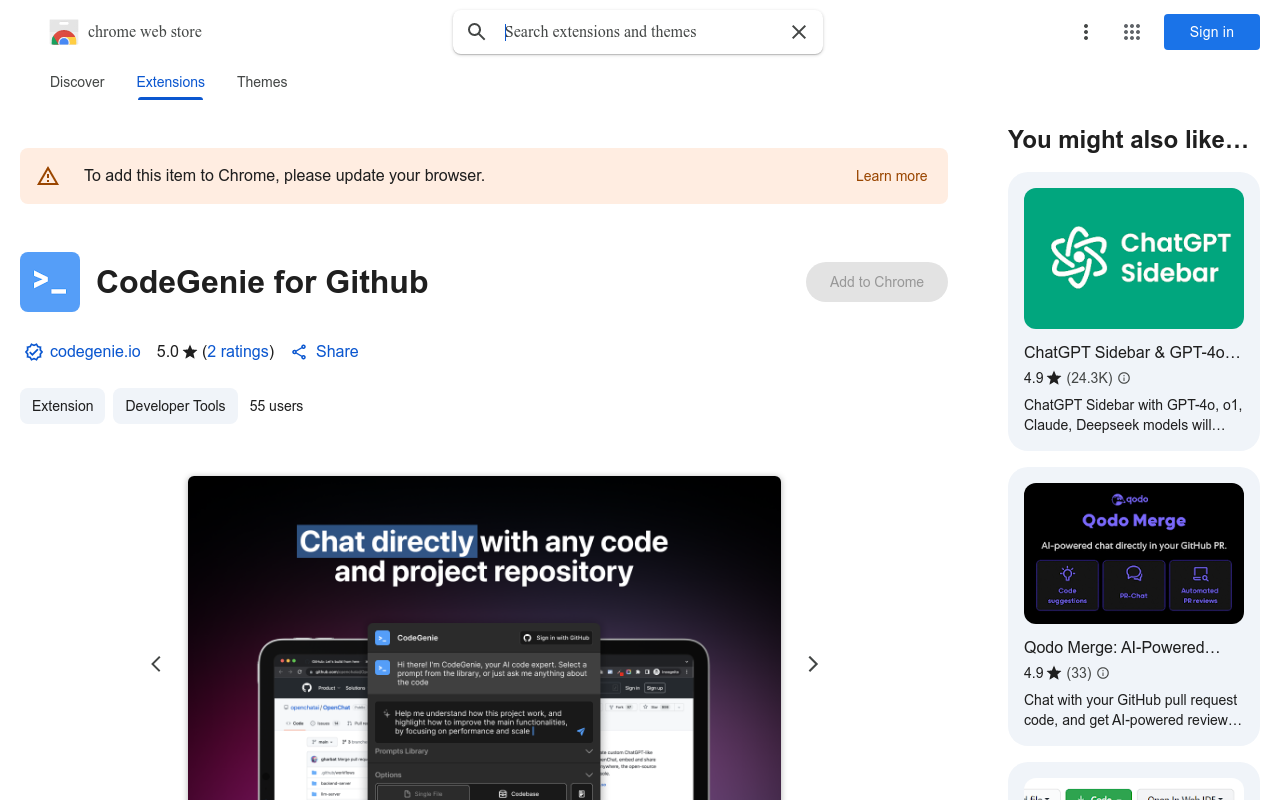Click the ChatGPT Sidebar description text
Screen dimensions: 1280x800
coord(1133,415)
